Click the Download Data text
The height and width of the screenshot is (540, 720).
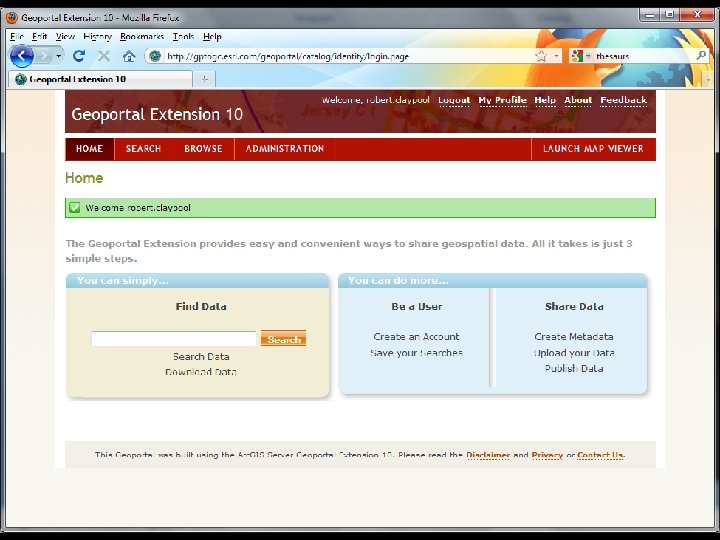click(x=201, y=372)
